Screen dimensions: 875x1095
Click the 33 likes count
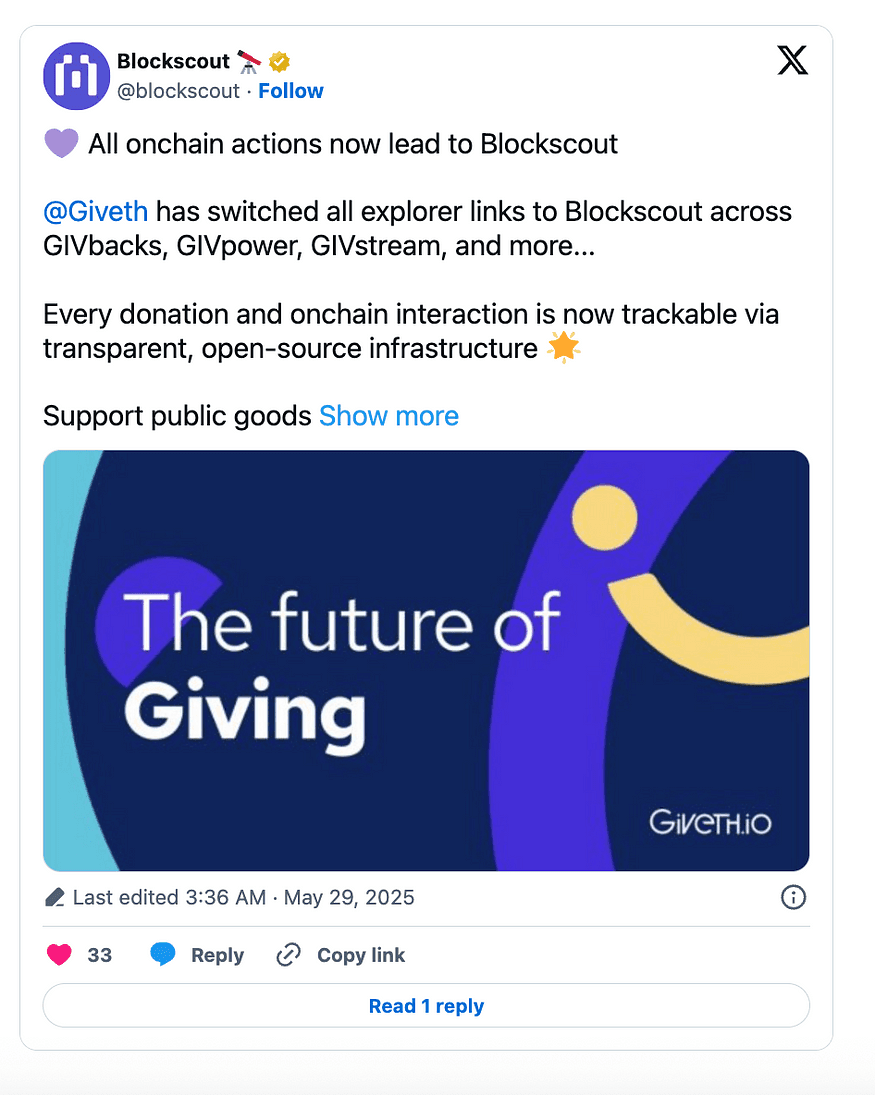click(99, 955)
